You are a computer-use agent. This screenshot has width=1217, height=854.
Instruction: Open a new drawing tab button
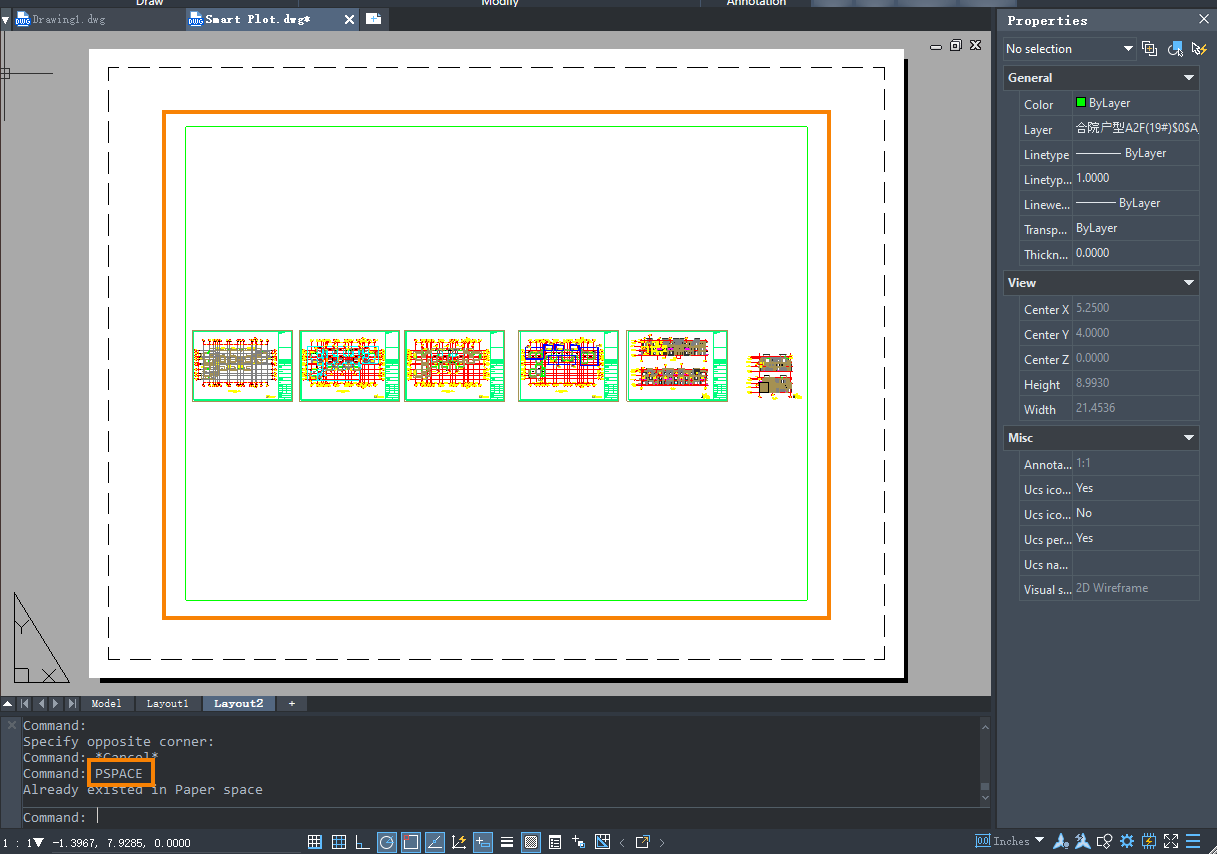[374, 19]
